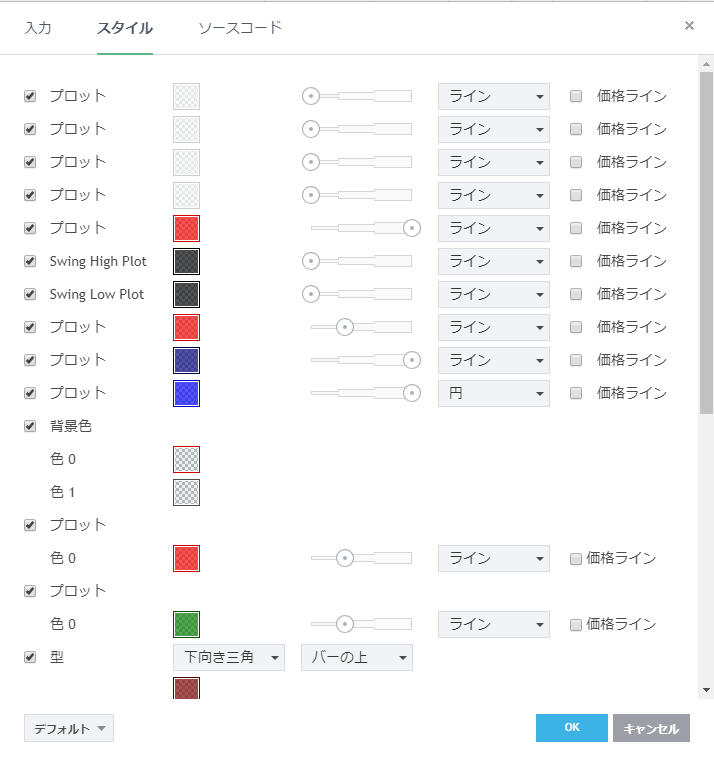714x767 pixels.
Task: Close the settings dialog with X
Action: pos(689,26)
